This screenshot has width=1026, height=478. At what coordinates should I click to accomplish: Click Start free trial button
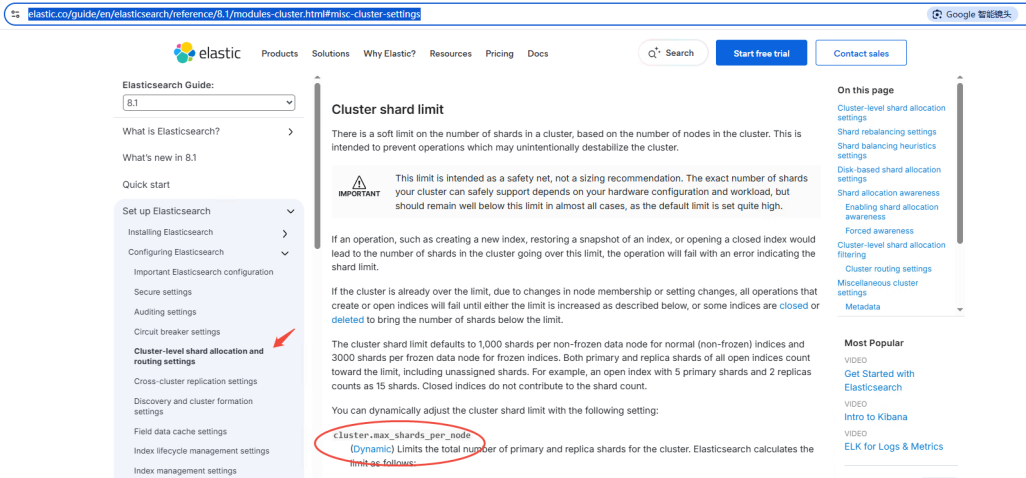pos(761,53)
